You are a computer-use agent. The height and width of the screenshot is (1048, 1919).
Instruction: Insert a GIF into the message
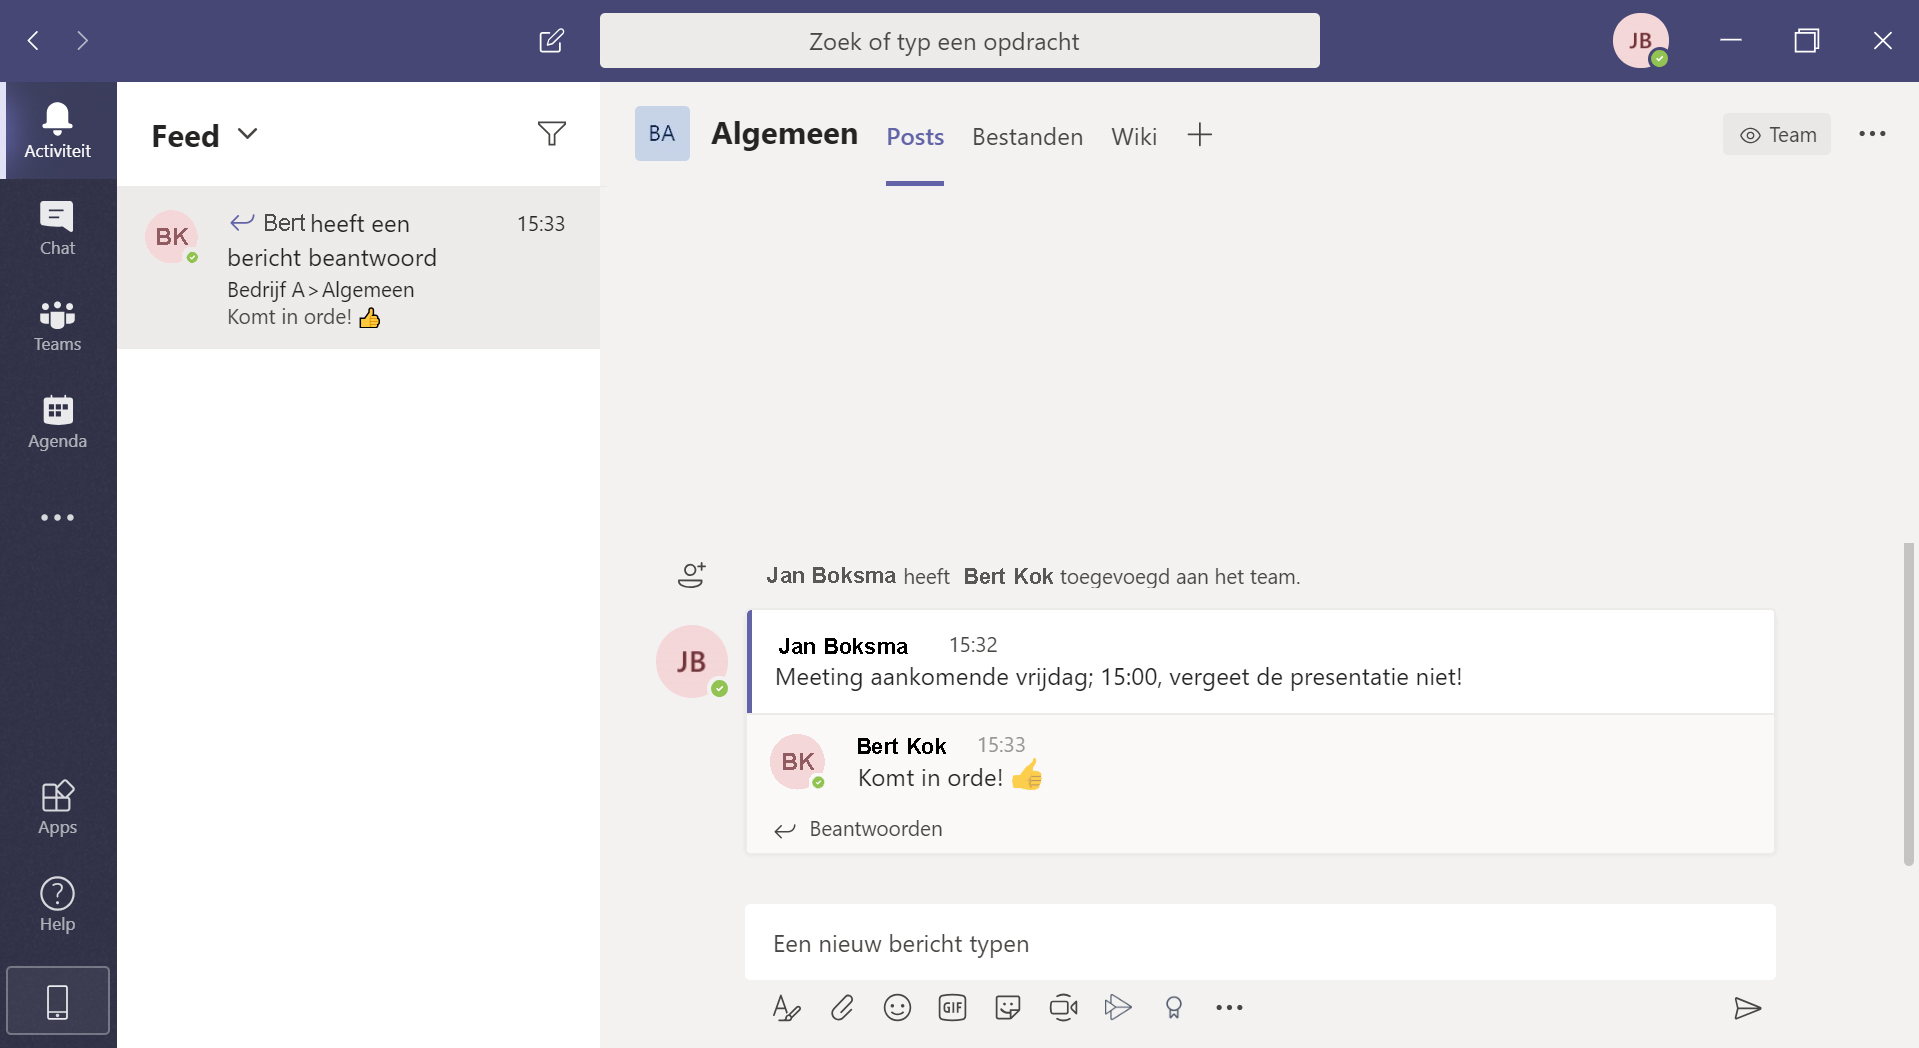click(x=953, y=1008)
